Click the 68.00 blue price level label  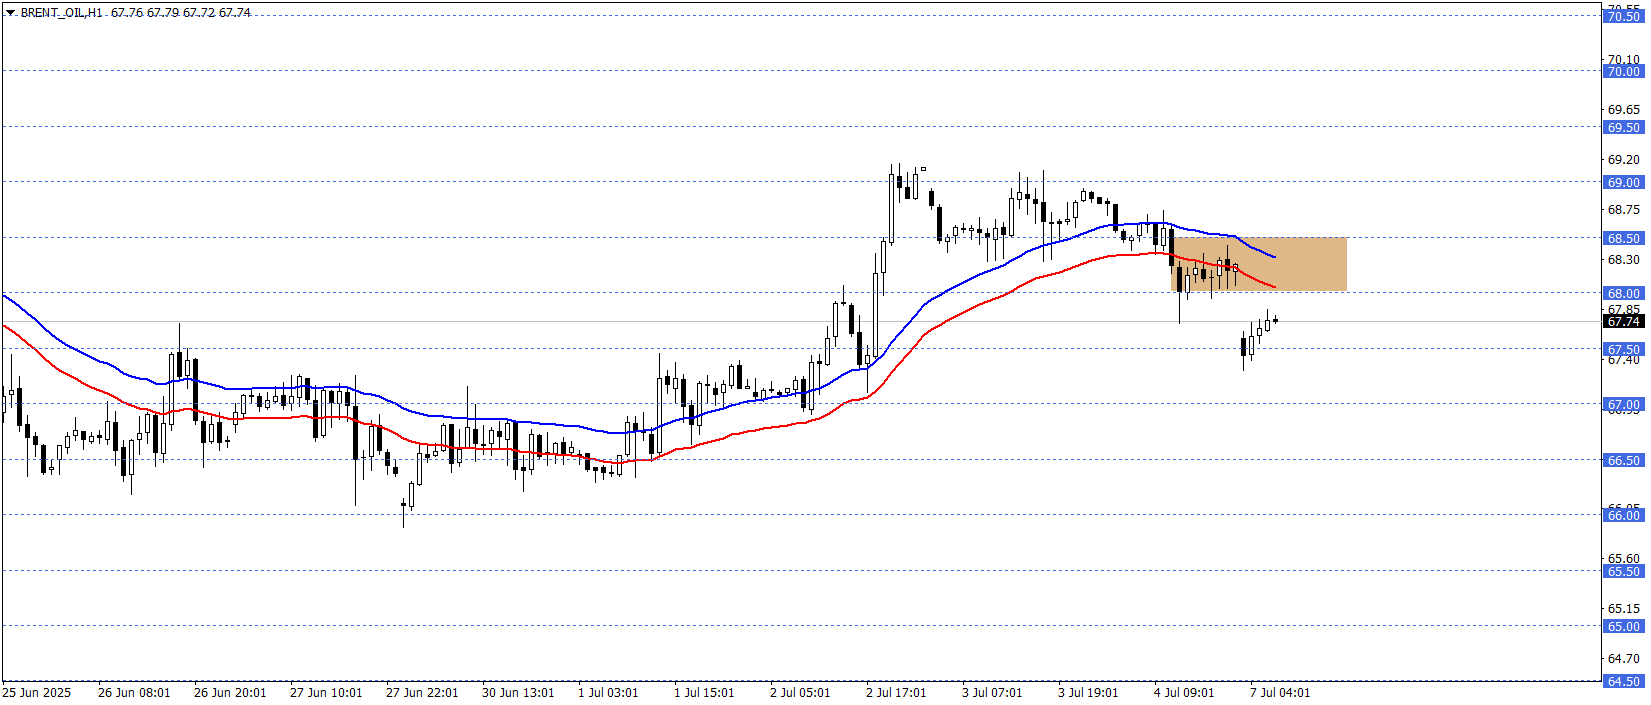click(x=1623, y=293)
